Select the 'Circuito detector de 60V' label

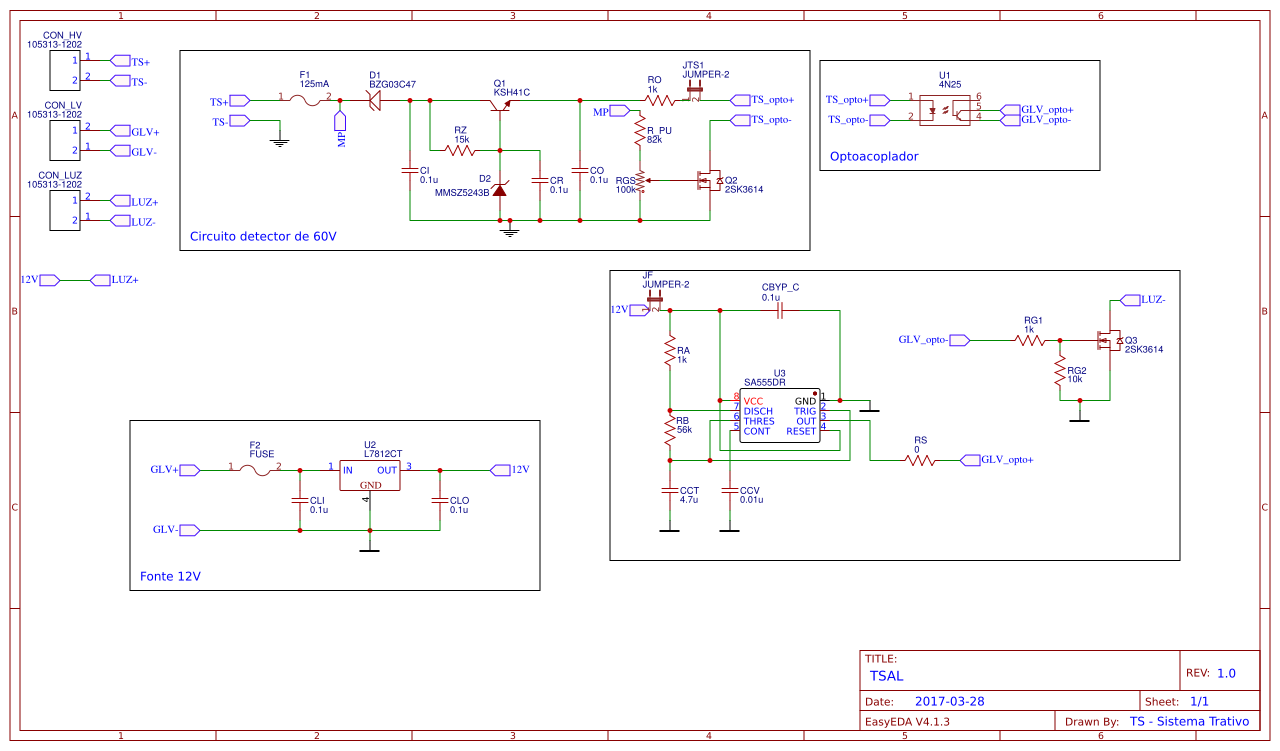[x=263, y=237]
